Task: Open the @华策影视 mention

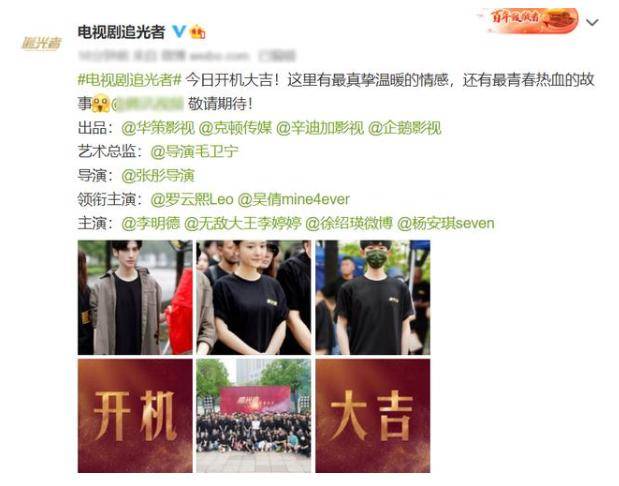Action: pos(158,128)
